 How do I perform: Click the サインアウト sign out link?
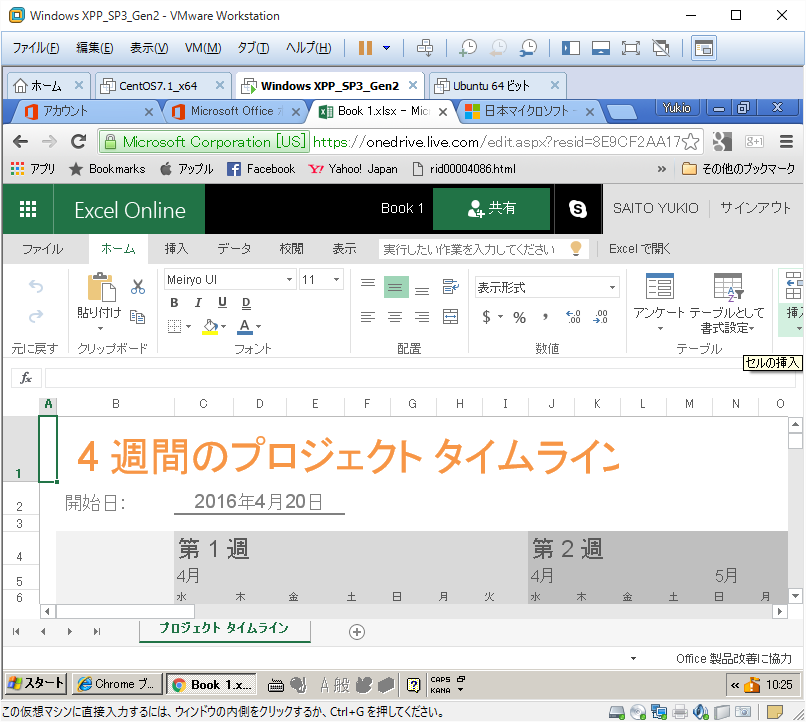755,209
